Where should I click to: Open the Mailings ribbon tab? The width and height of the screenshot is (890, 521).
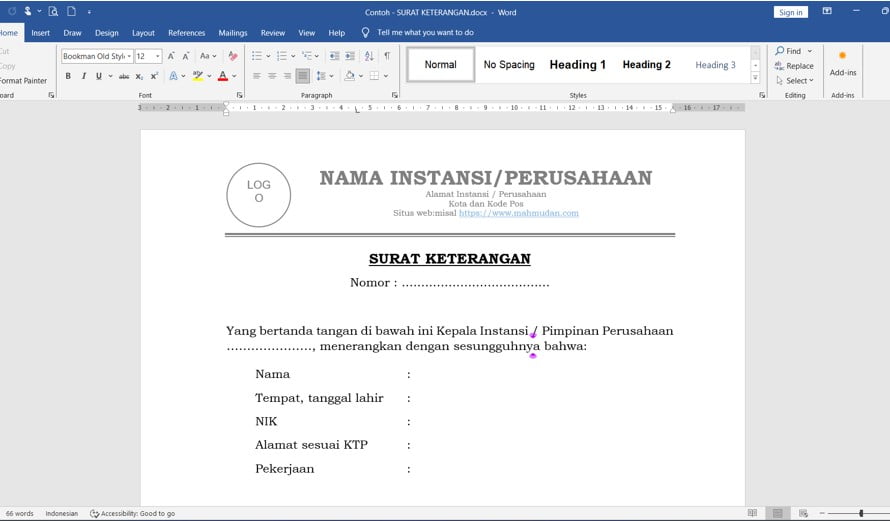pyautogui.click(x=233, y=33)
